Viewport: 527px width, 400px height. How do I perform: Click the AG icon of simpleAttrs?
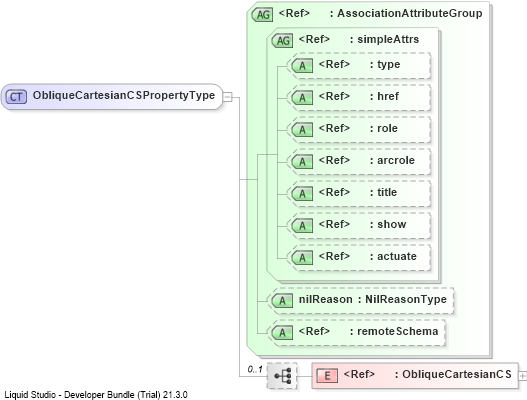pyautogui.click(x=283, y=41)
